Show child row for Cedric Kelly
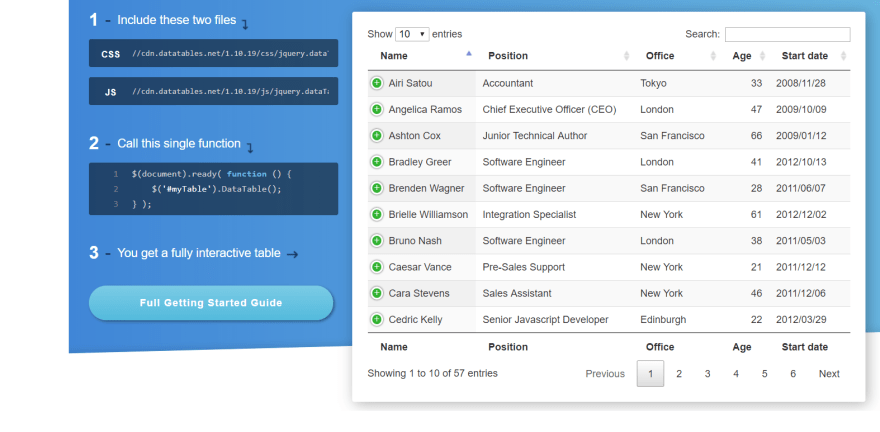This screenshot has width=880, height=432. coord(377,320)
